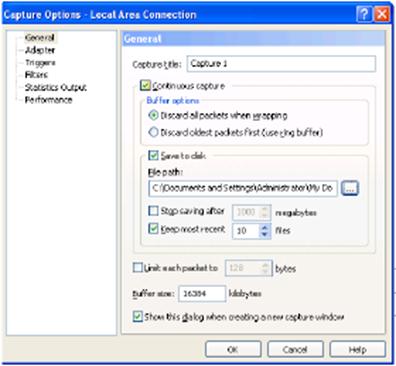Viewport: 396px width, 366px height.
Task: Decrease Keep most recent files count
Action: point(265,235)
